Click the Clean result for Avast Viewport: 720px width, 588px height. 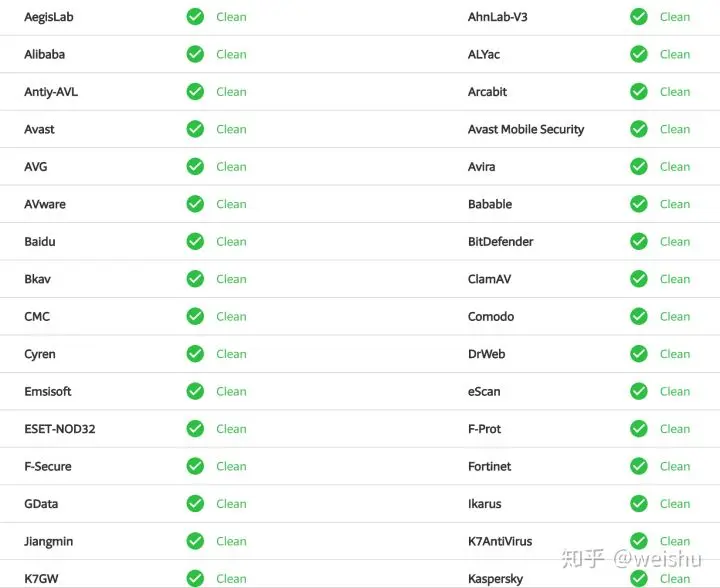pyautogui.click(x=231, y=129)
